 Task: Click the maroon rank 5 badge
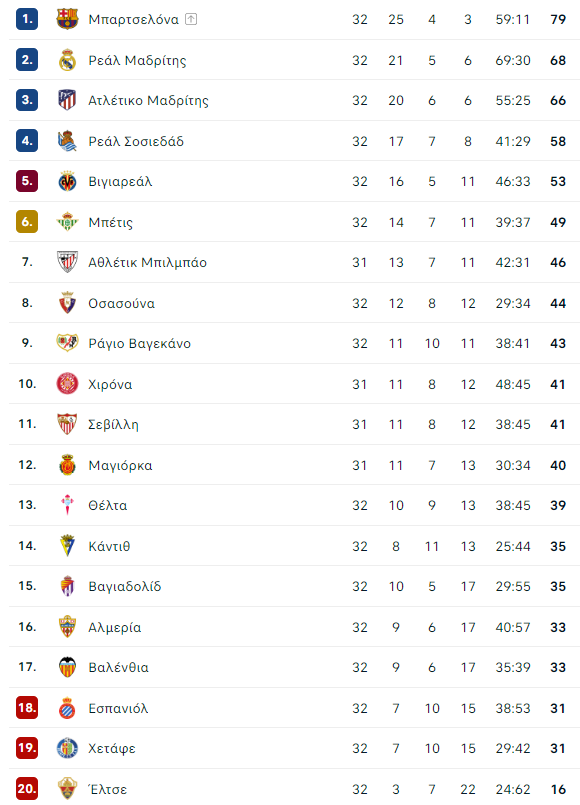click(x=27, y=181)
